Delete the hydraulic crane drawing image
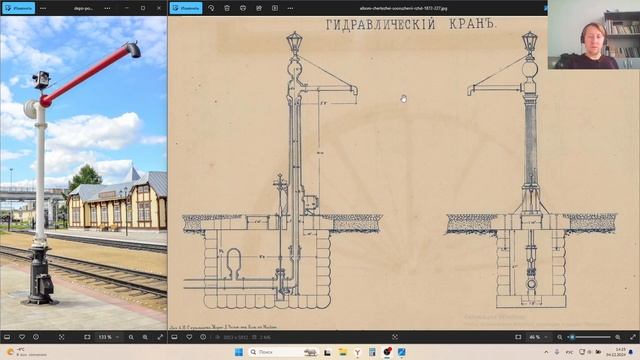 coord(227,8)
